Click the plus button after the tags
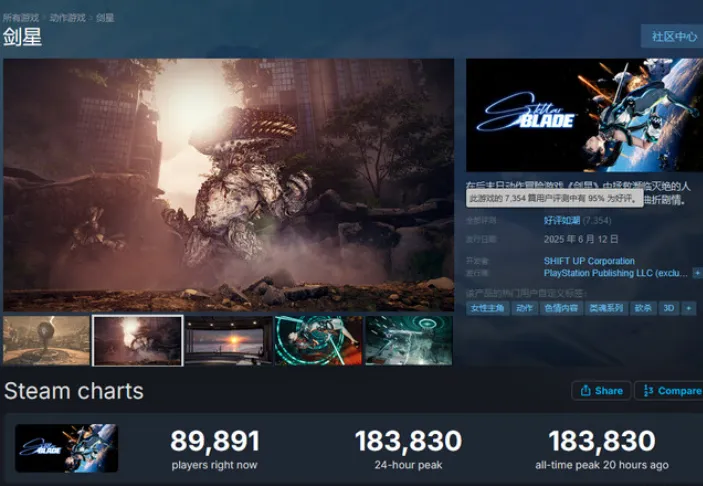The width and height of the screenshot is (703, 486). (689, 308)
